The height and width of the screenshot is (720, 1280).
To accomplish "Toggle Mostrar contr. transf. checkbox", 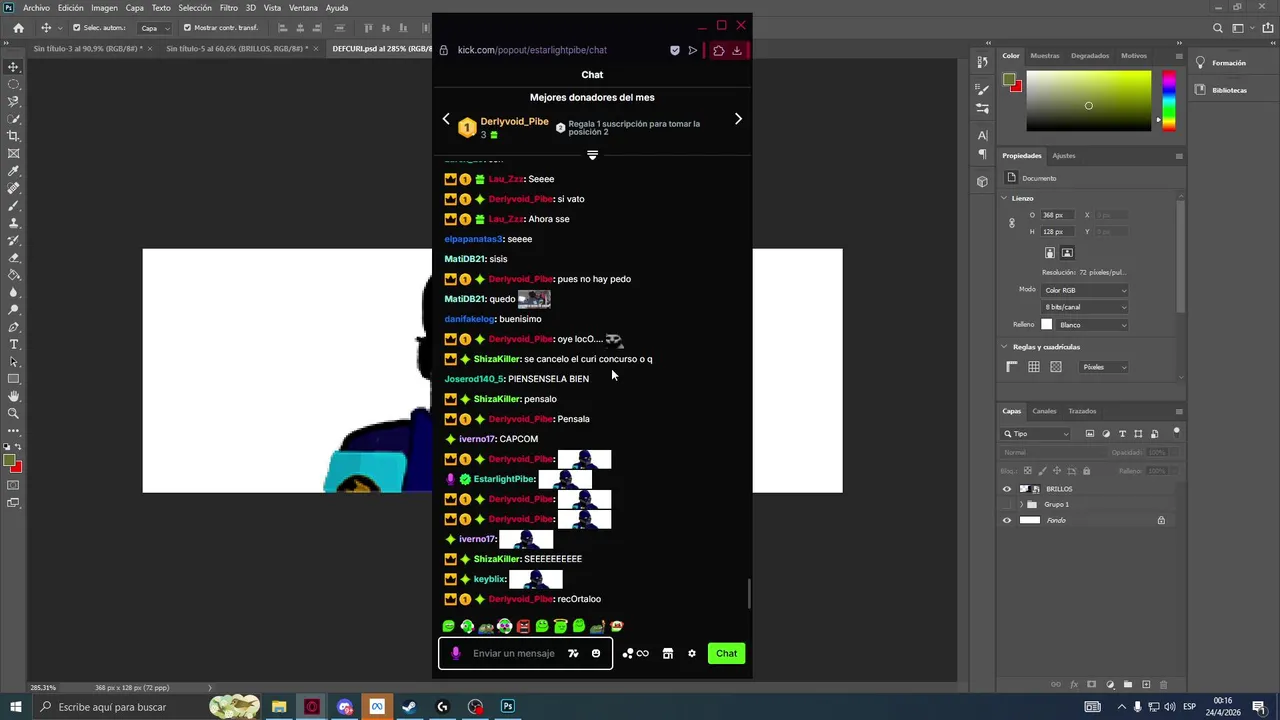I will pos(187,28).
